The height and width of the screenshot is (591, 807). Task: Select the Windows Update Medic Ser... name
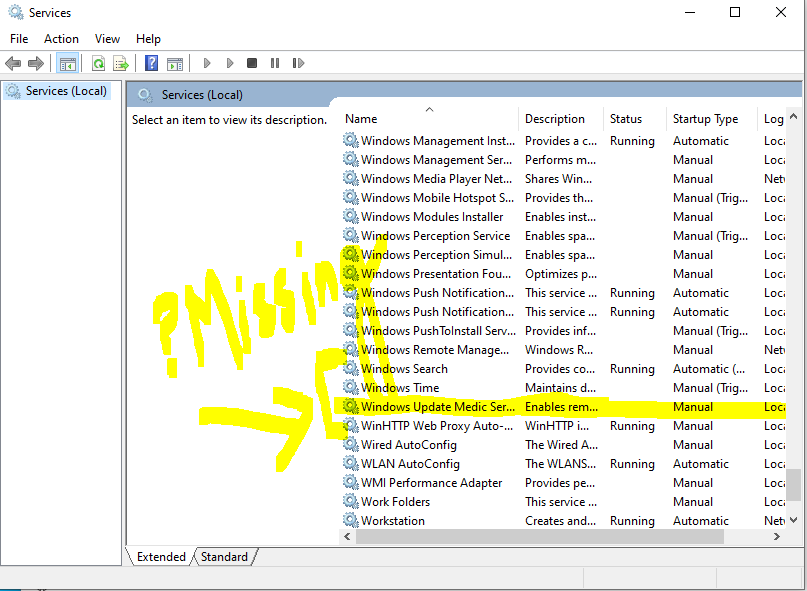click(x=437, y=407)
